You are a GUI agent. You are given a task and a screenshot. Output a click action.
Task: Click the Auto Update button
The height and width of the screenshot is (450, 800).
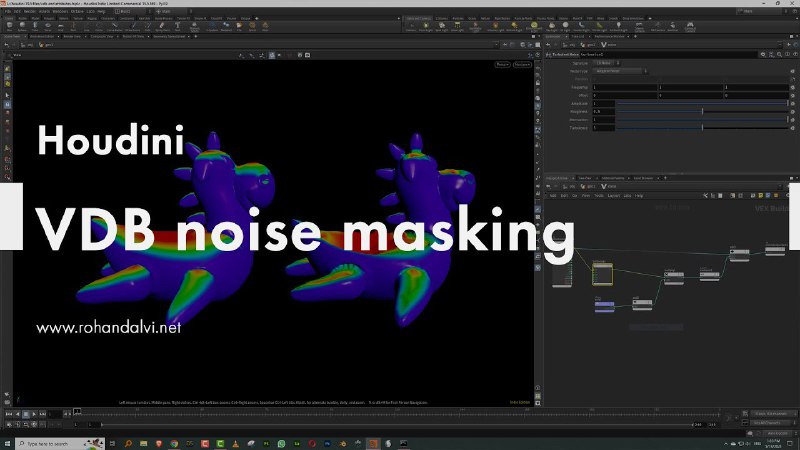(778, 433)
